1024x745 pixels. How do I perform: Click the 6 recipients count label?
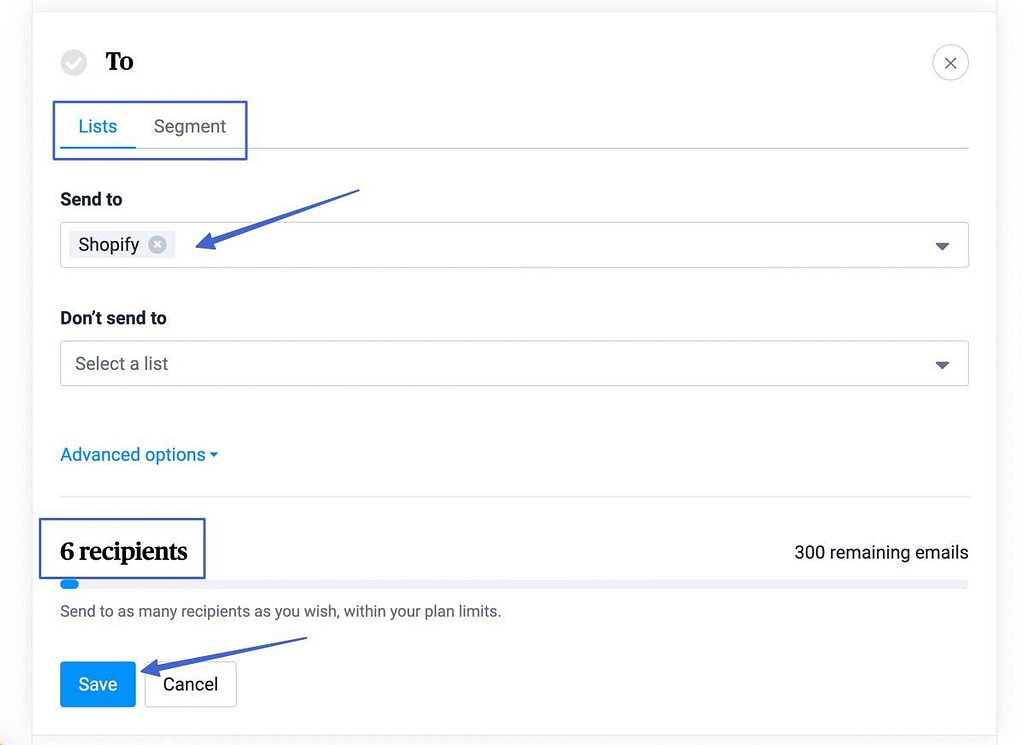tap(123, 550)
